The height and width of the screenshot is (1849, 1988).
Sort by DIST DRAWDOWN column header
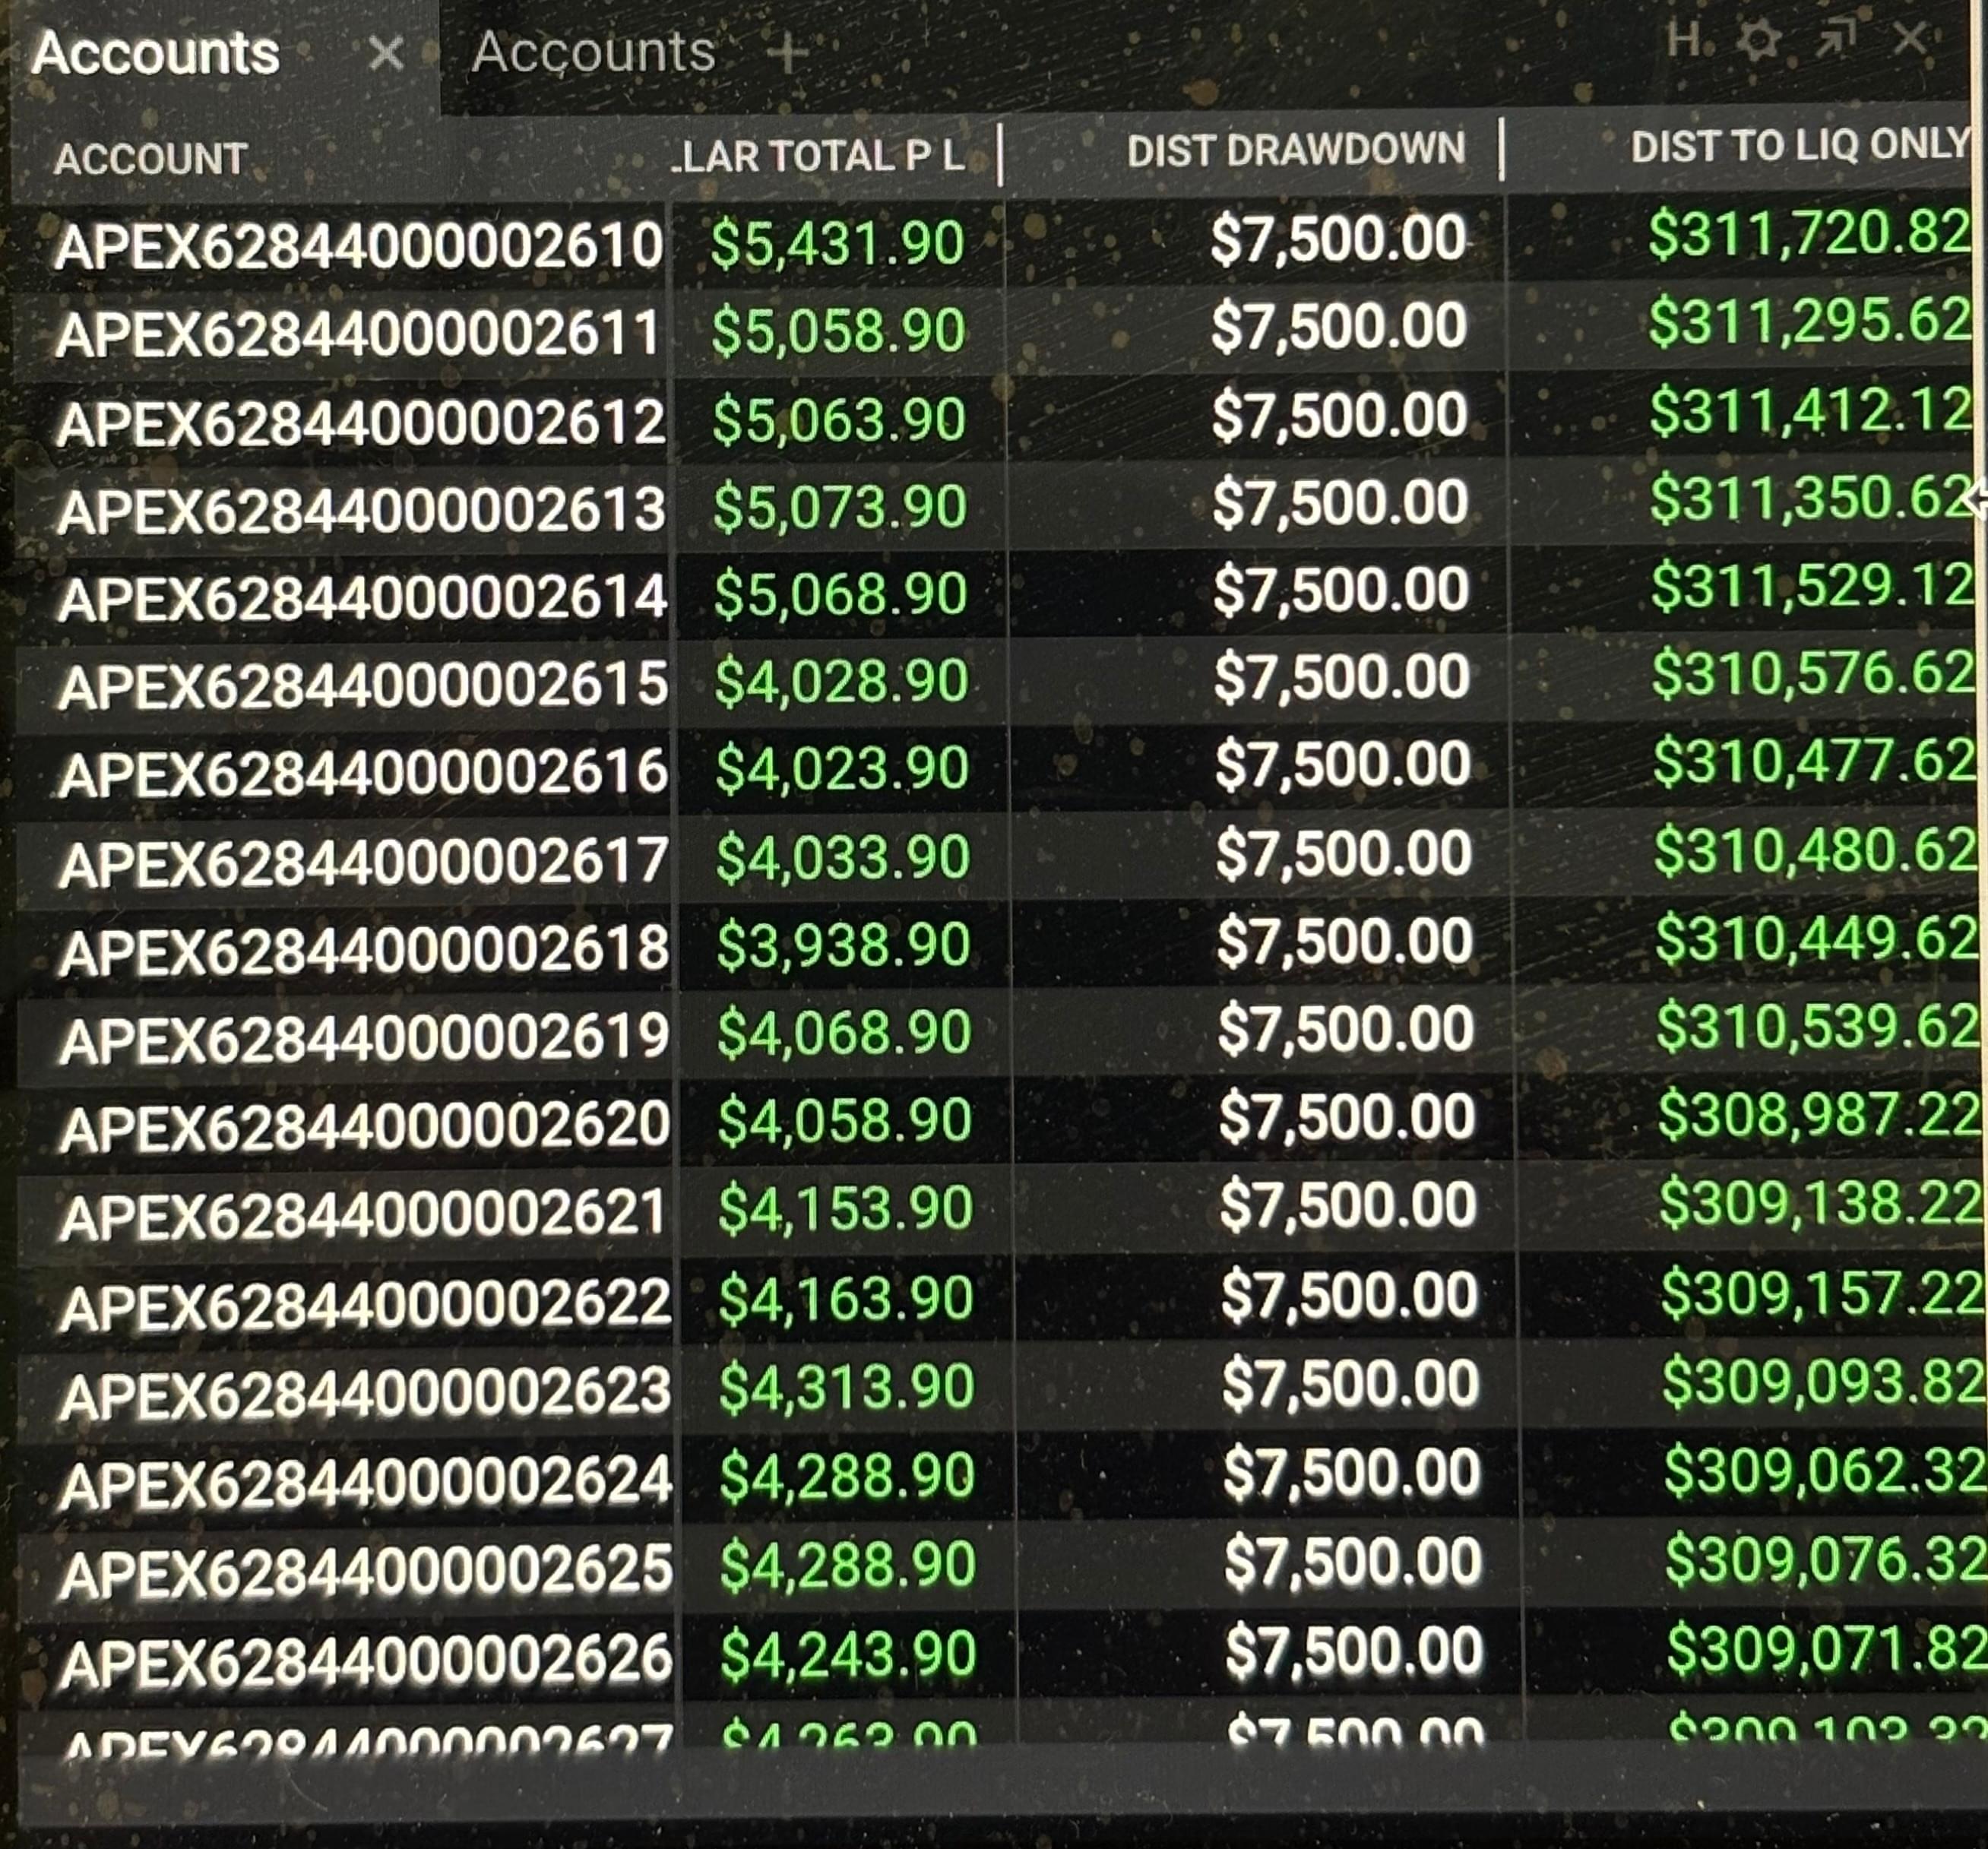[x=1295, y=151]
